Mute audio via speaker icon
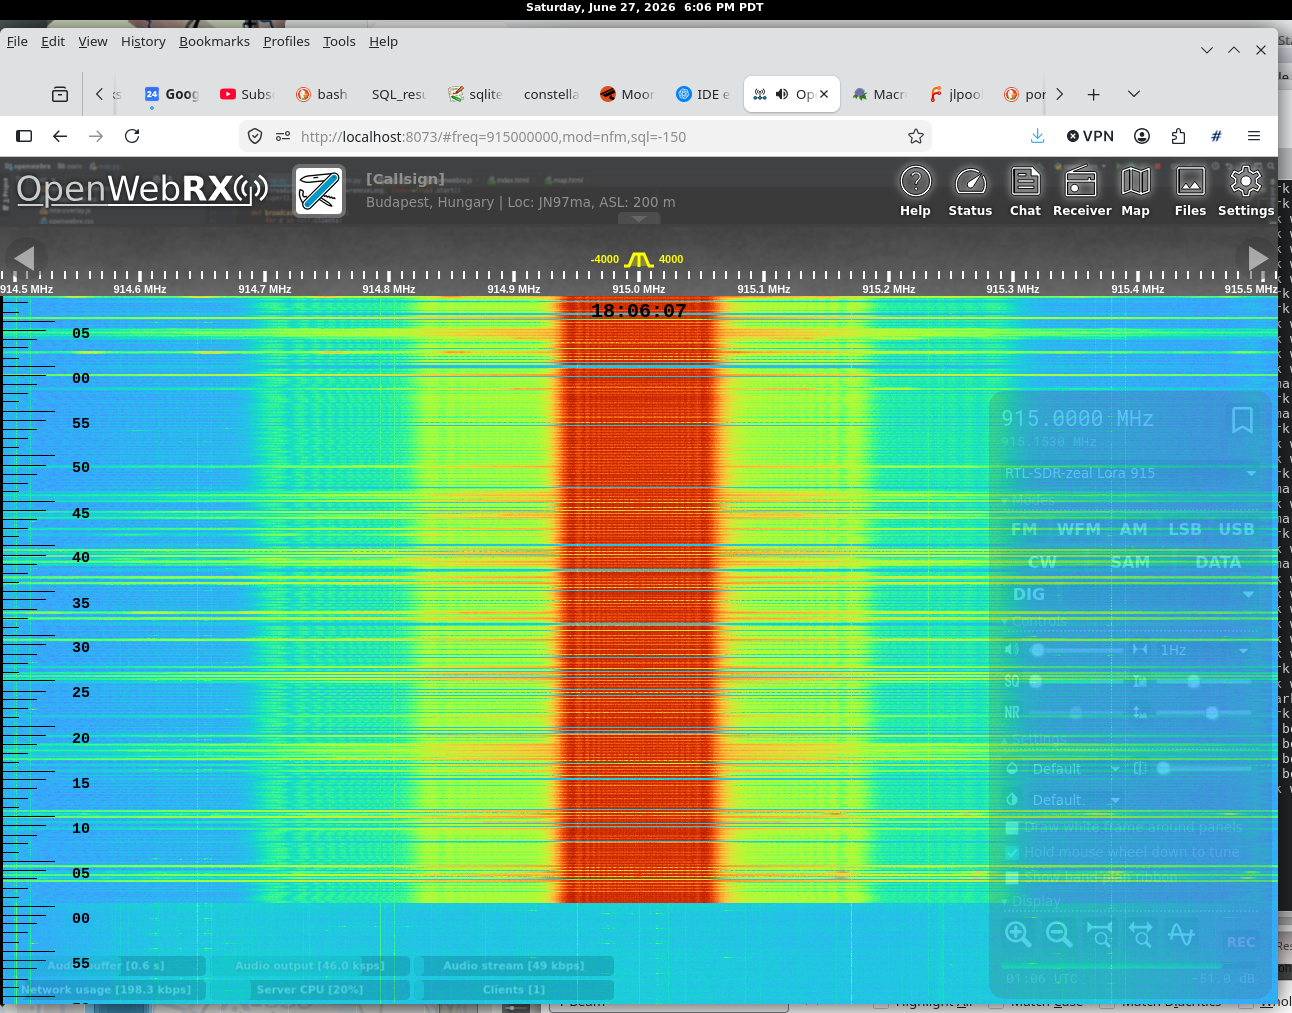Viewport: 1292px width, 1013px height. (x=1012, y=650)
